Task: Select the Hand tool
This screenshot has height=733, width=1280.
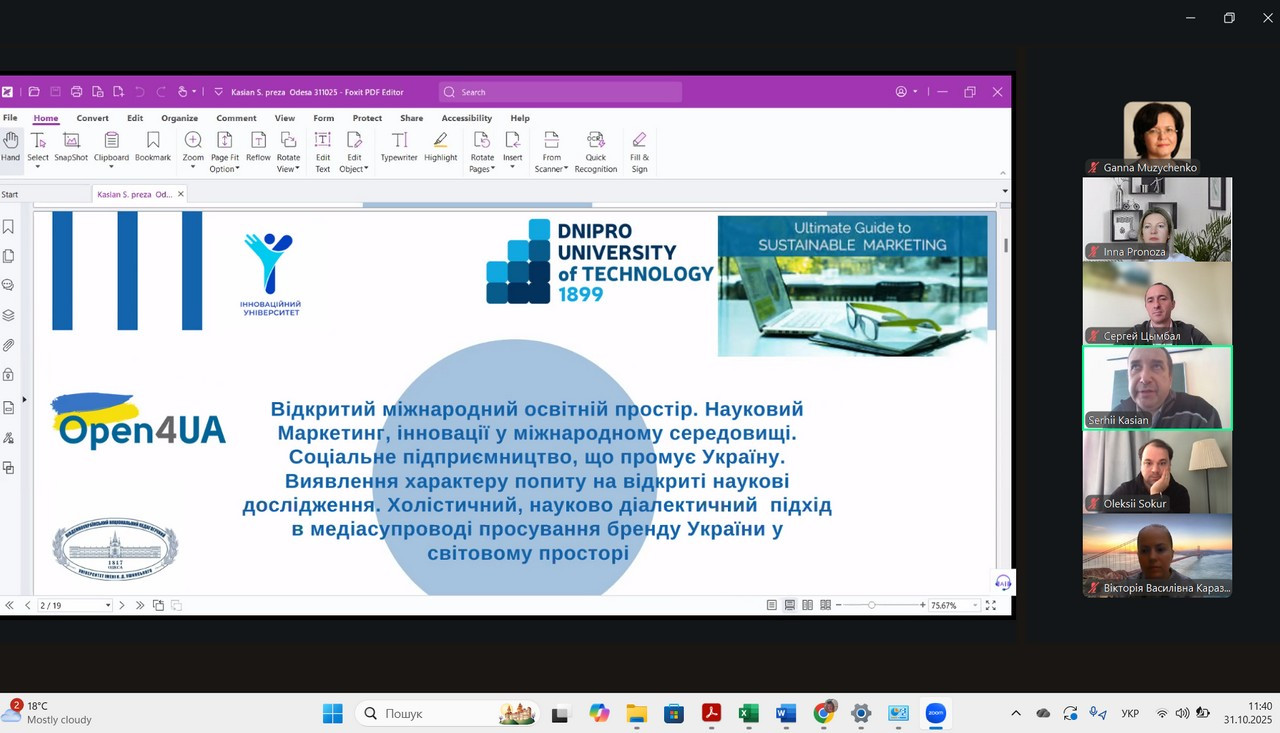Action: pos(10,146)
